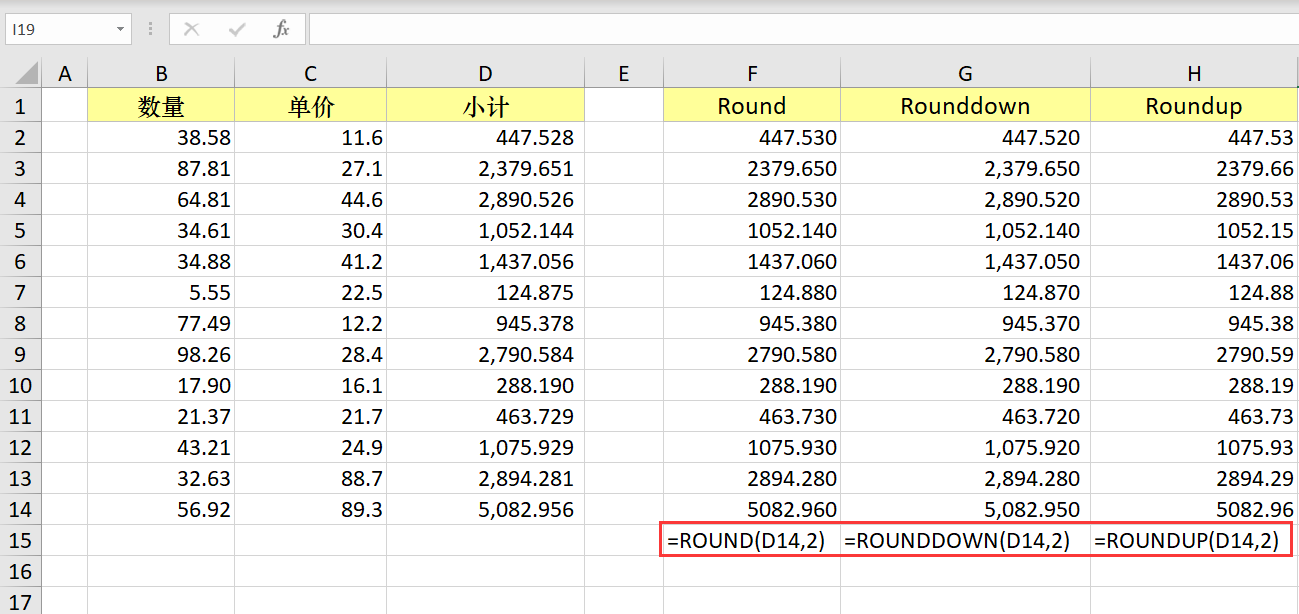Click the Roundup header cell

[x=1194, y=106]
